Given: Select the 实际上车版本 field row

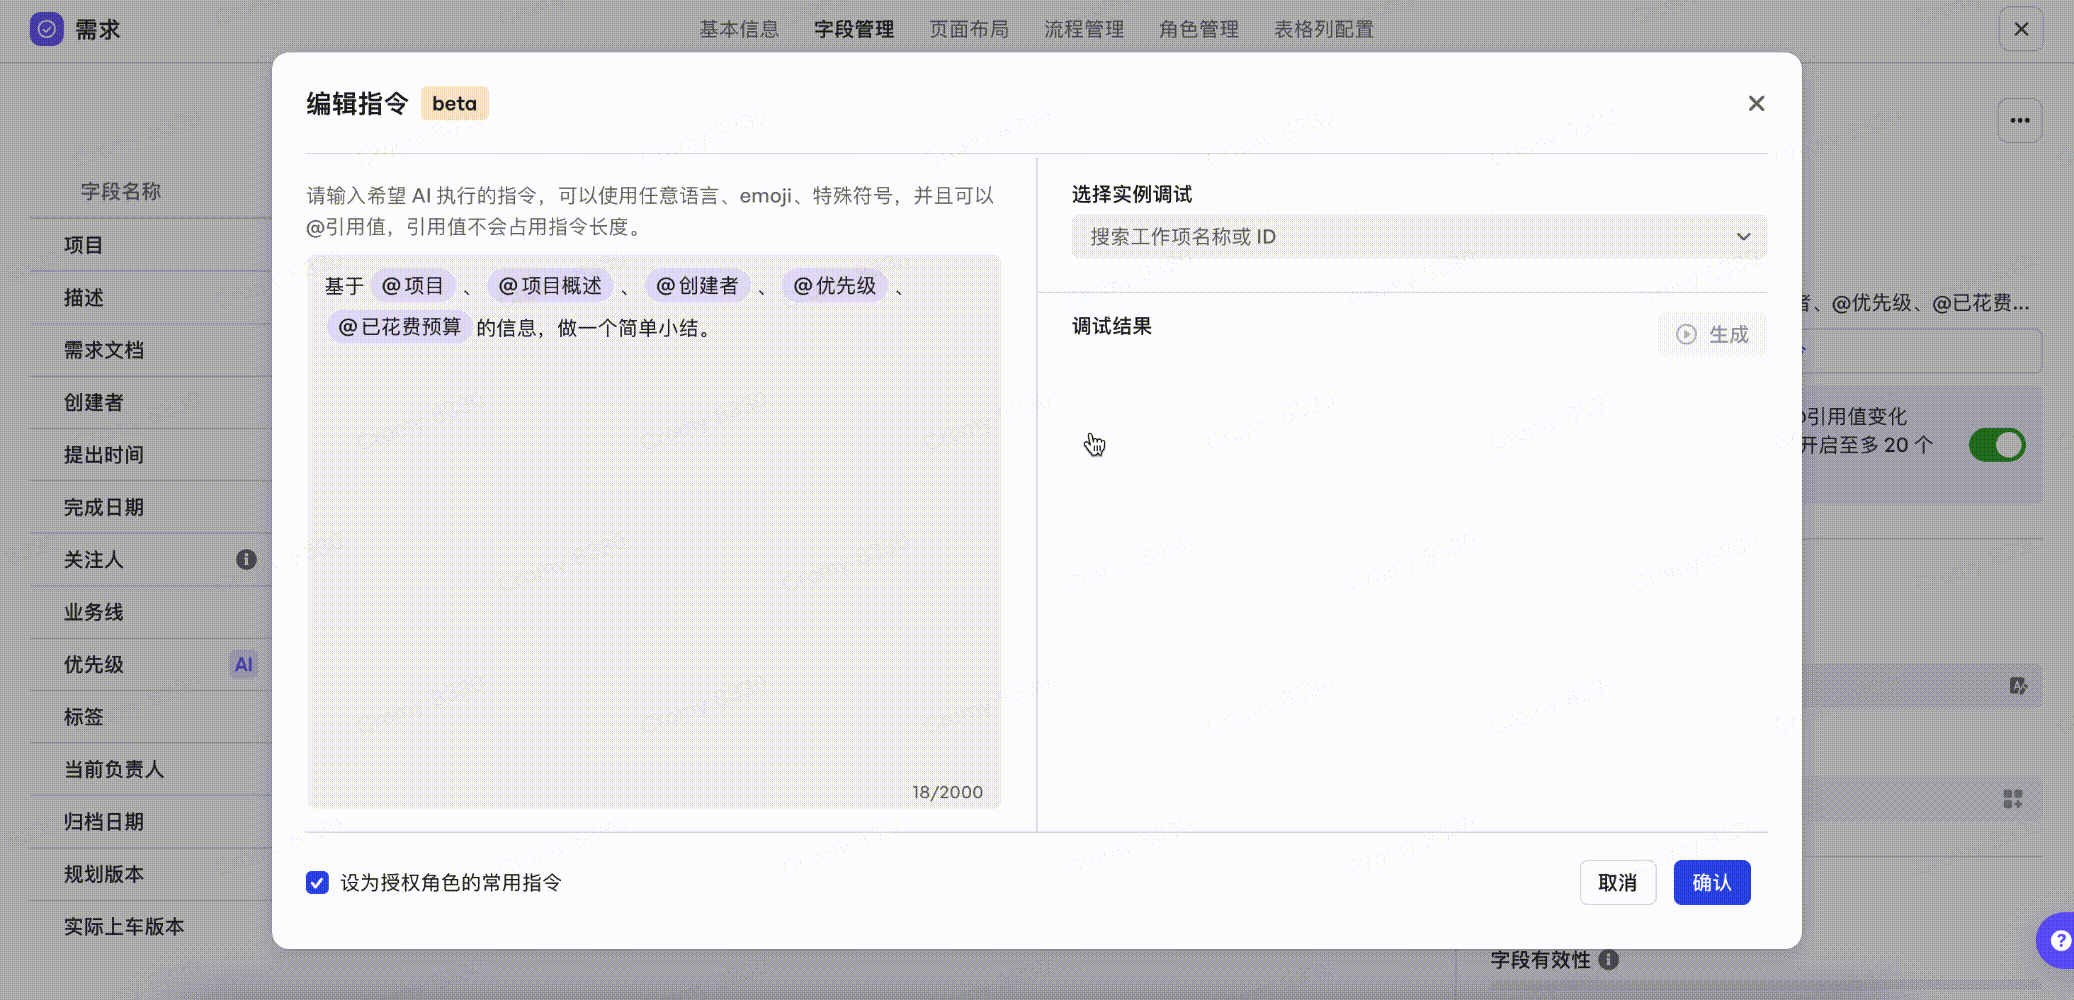Looking at the screenshot, I should point(150,926).
